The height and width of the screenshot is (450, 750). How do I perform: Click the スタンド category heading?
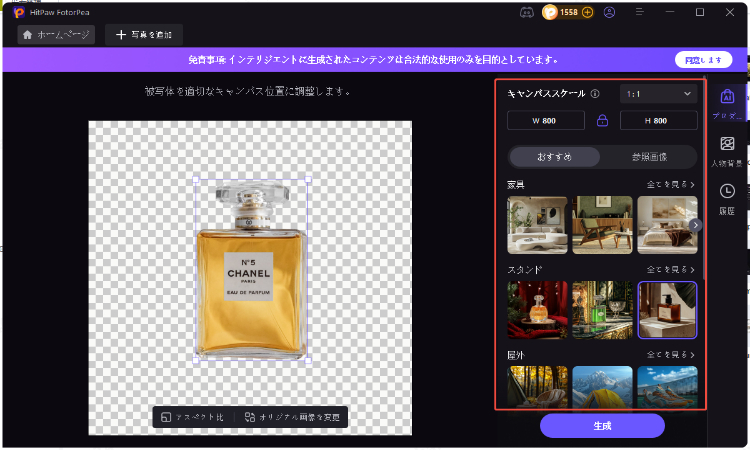pyautogui.click(x=524, y=269)
